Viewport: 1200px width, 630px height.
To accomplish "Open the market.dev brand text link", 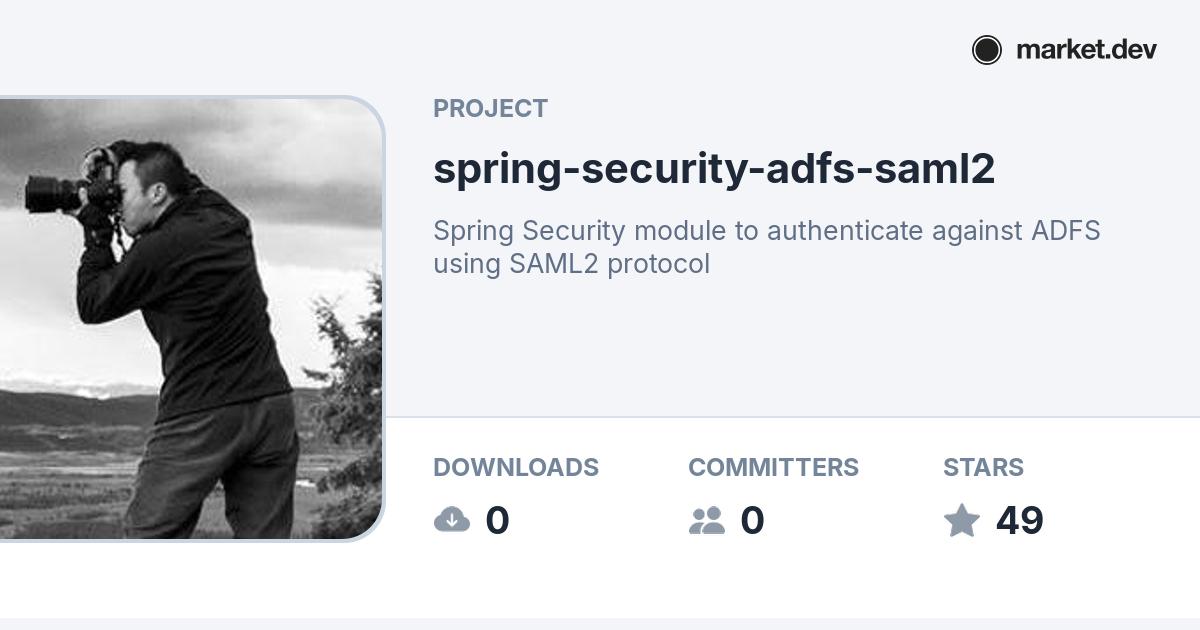I will click(1086, 50).
